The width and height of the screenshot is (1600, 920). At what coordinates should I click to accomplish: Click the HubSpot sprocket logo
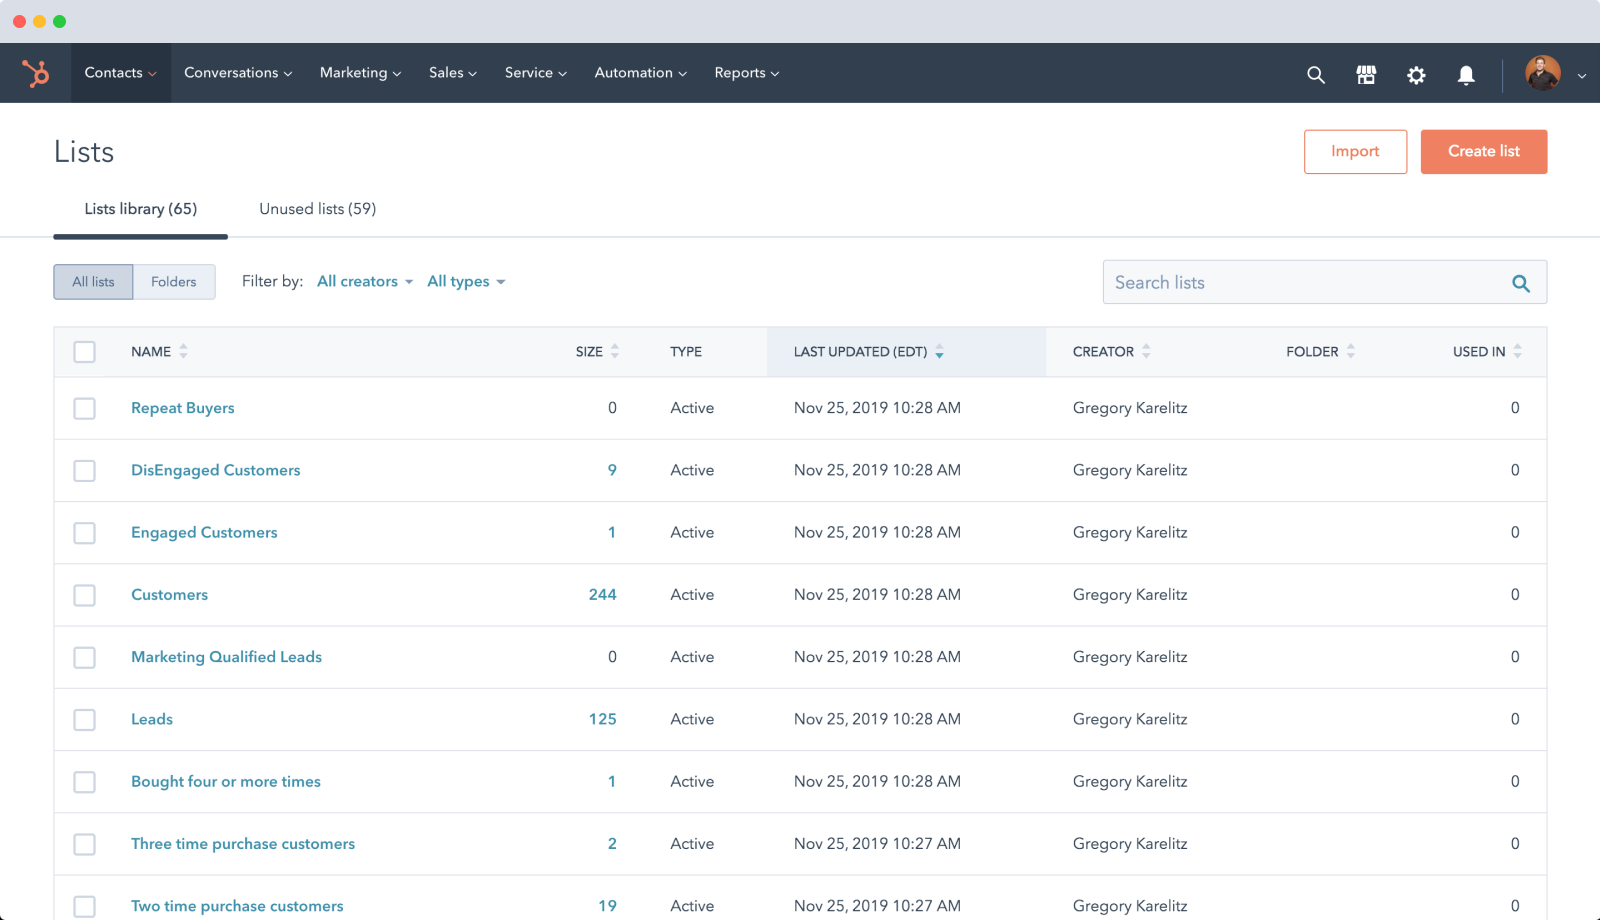36,73
